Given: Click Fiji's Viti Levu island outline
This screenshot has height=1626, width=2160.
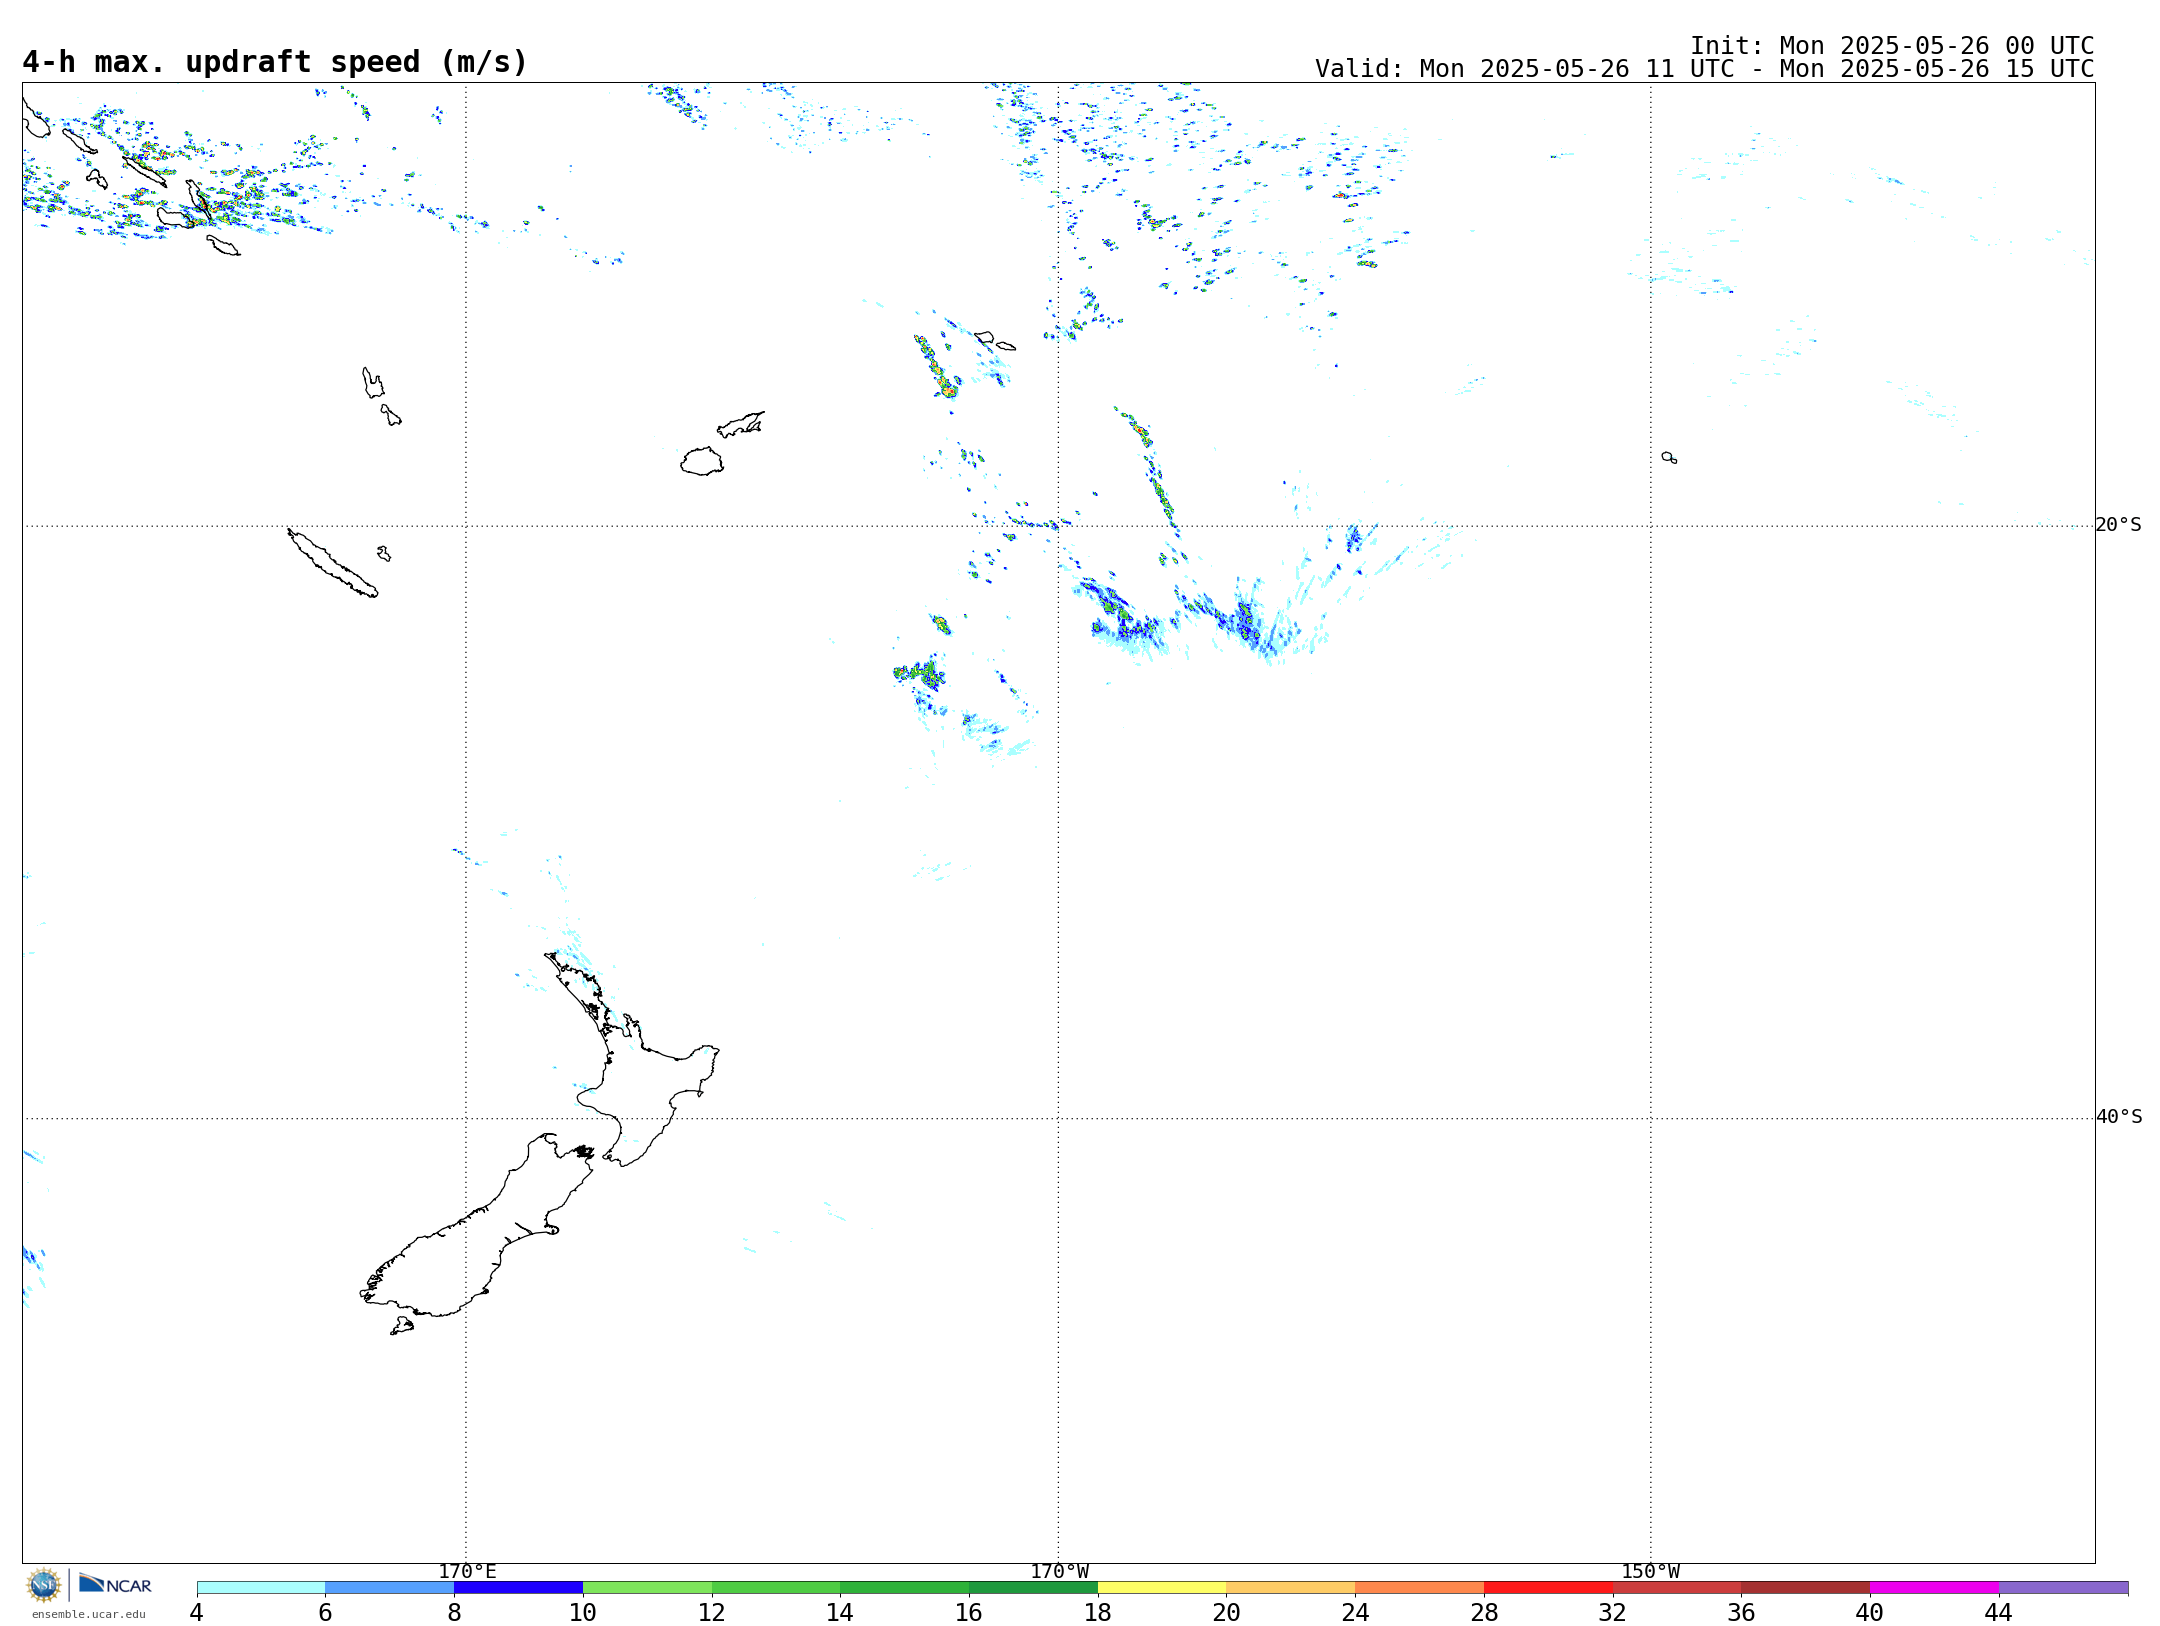Looking at the screenshot, I should 702,461.
